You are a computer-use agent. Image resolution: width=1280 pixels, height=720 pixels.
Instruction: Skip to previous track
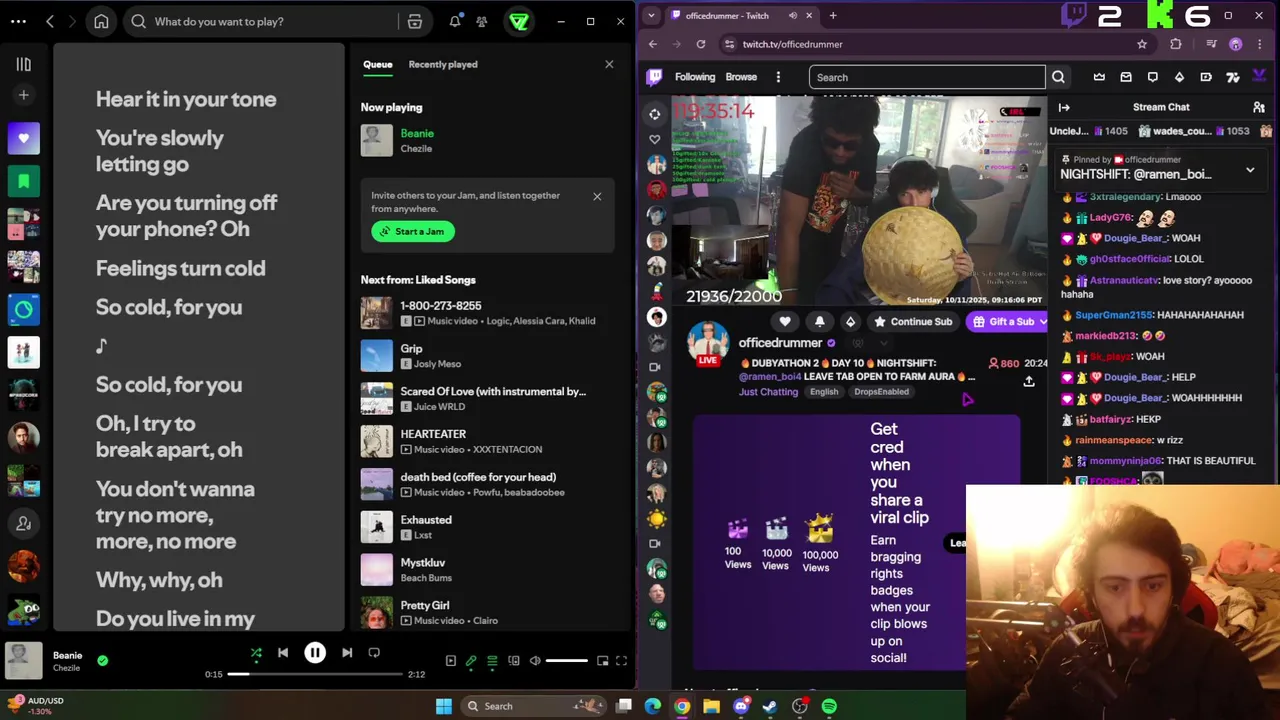tap(283, 653)
